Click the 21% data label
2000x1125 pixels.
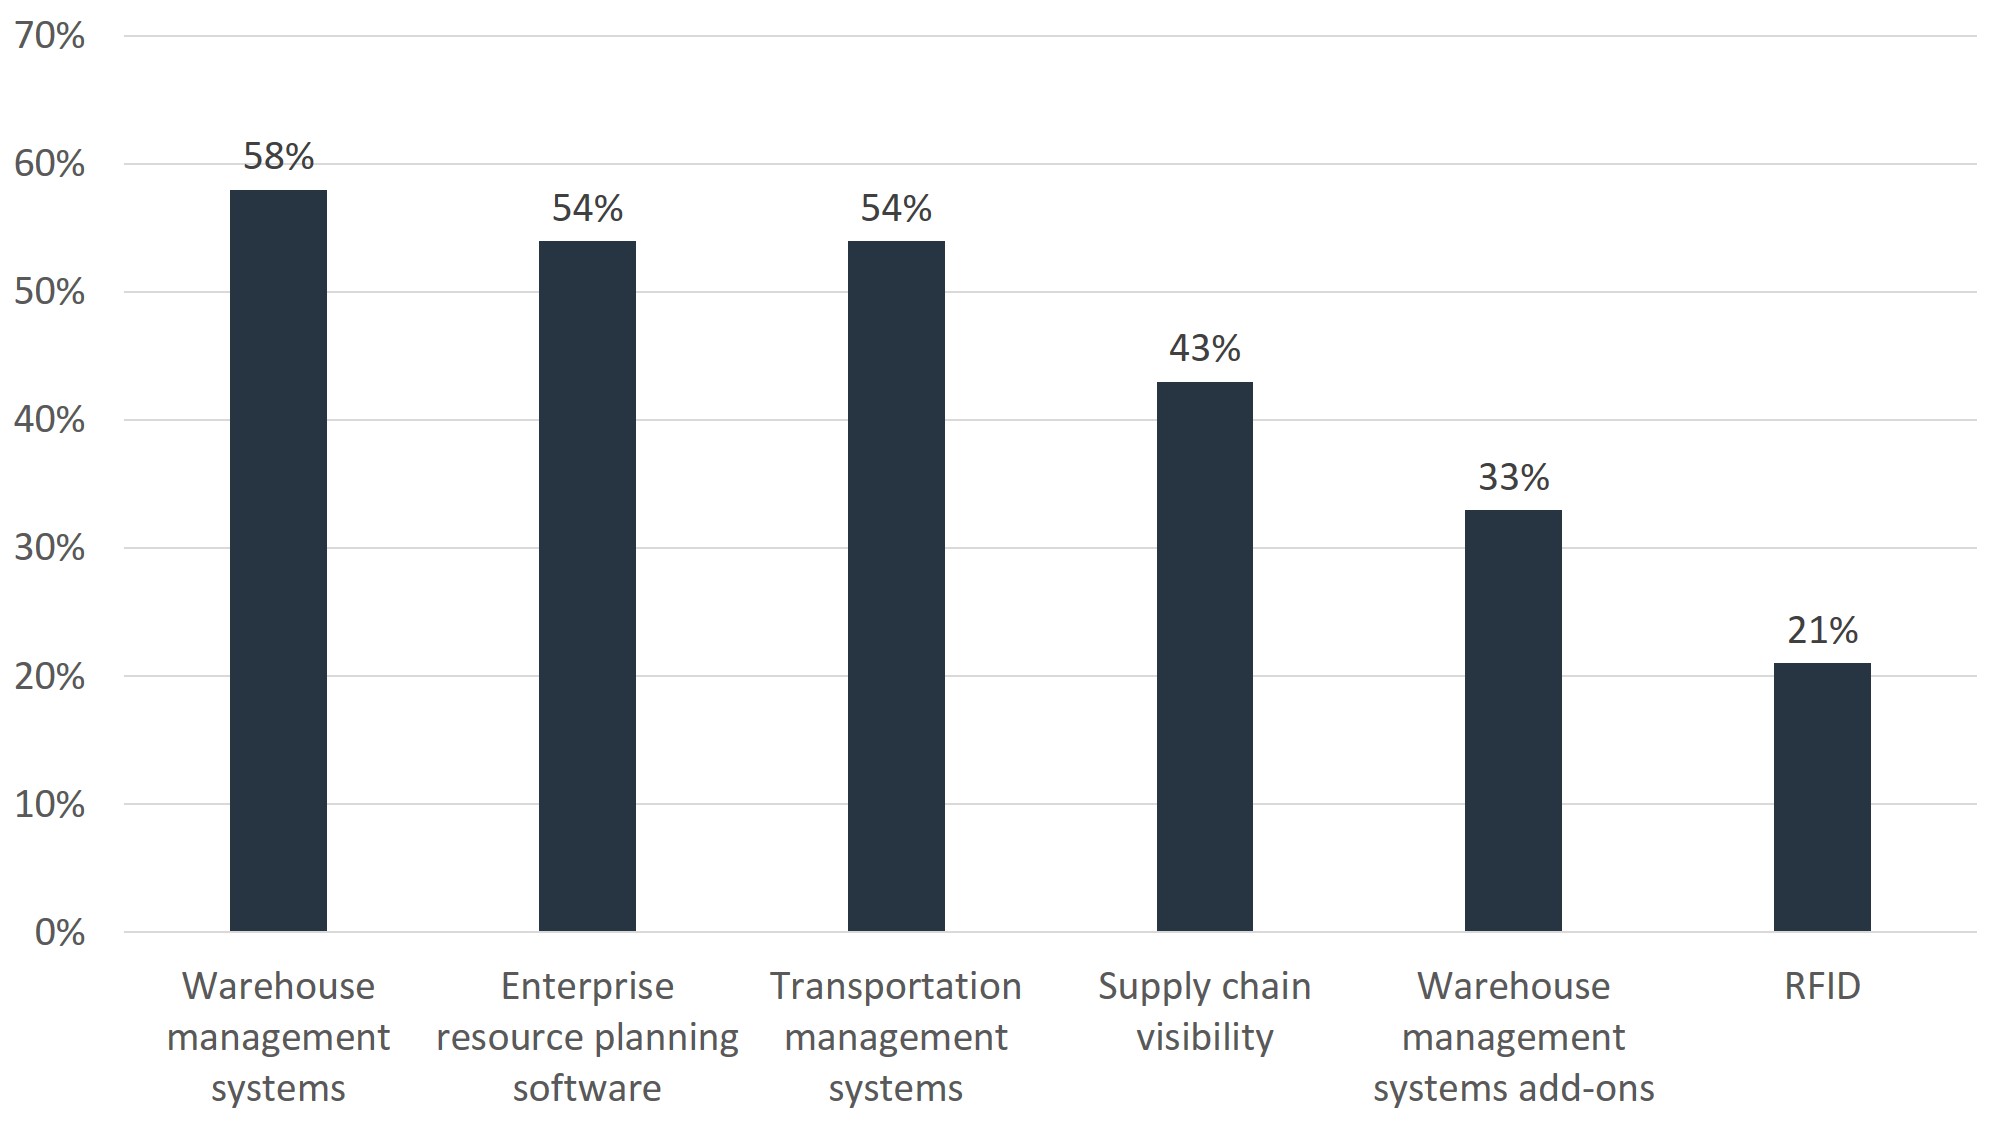(1822, 630)
